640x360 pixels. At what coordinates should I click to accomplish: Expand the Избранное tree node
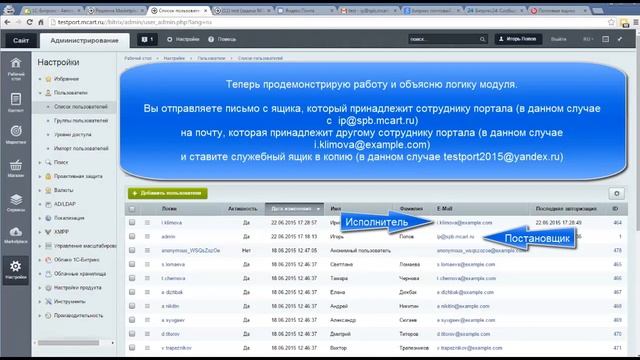(x=40, y=79)
